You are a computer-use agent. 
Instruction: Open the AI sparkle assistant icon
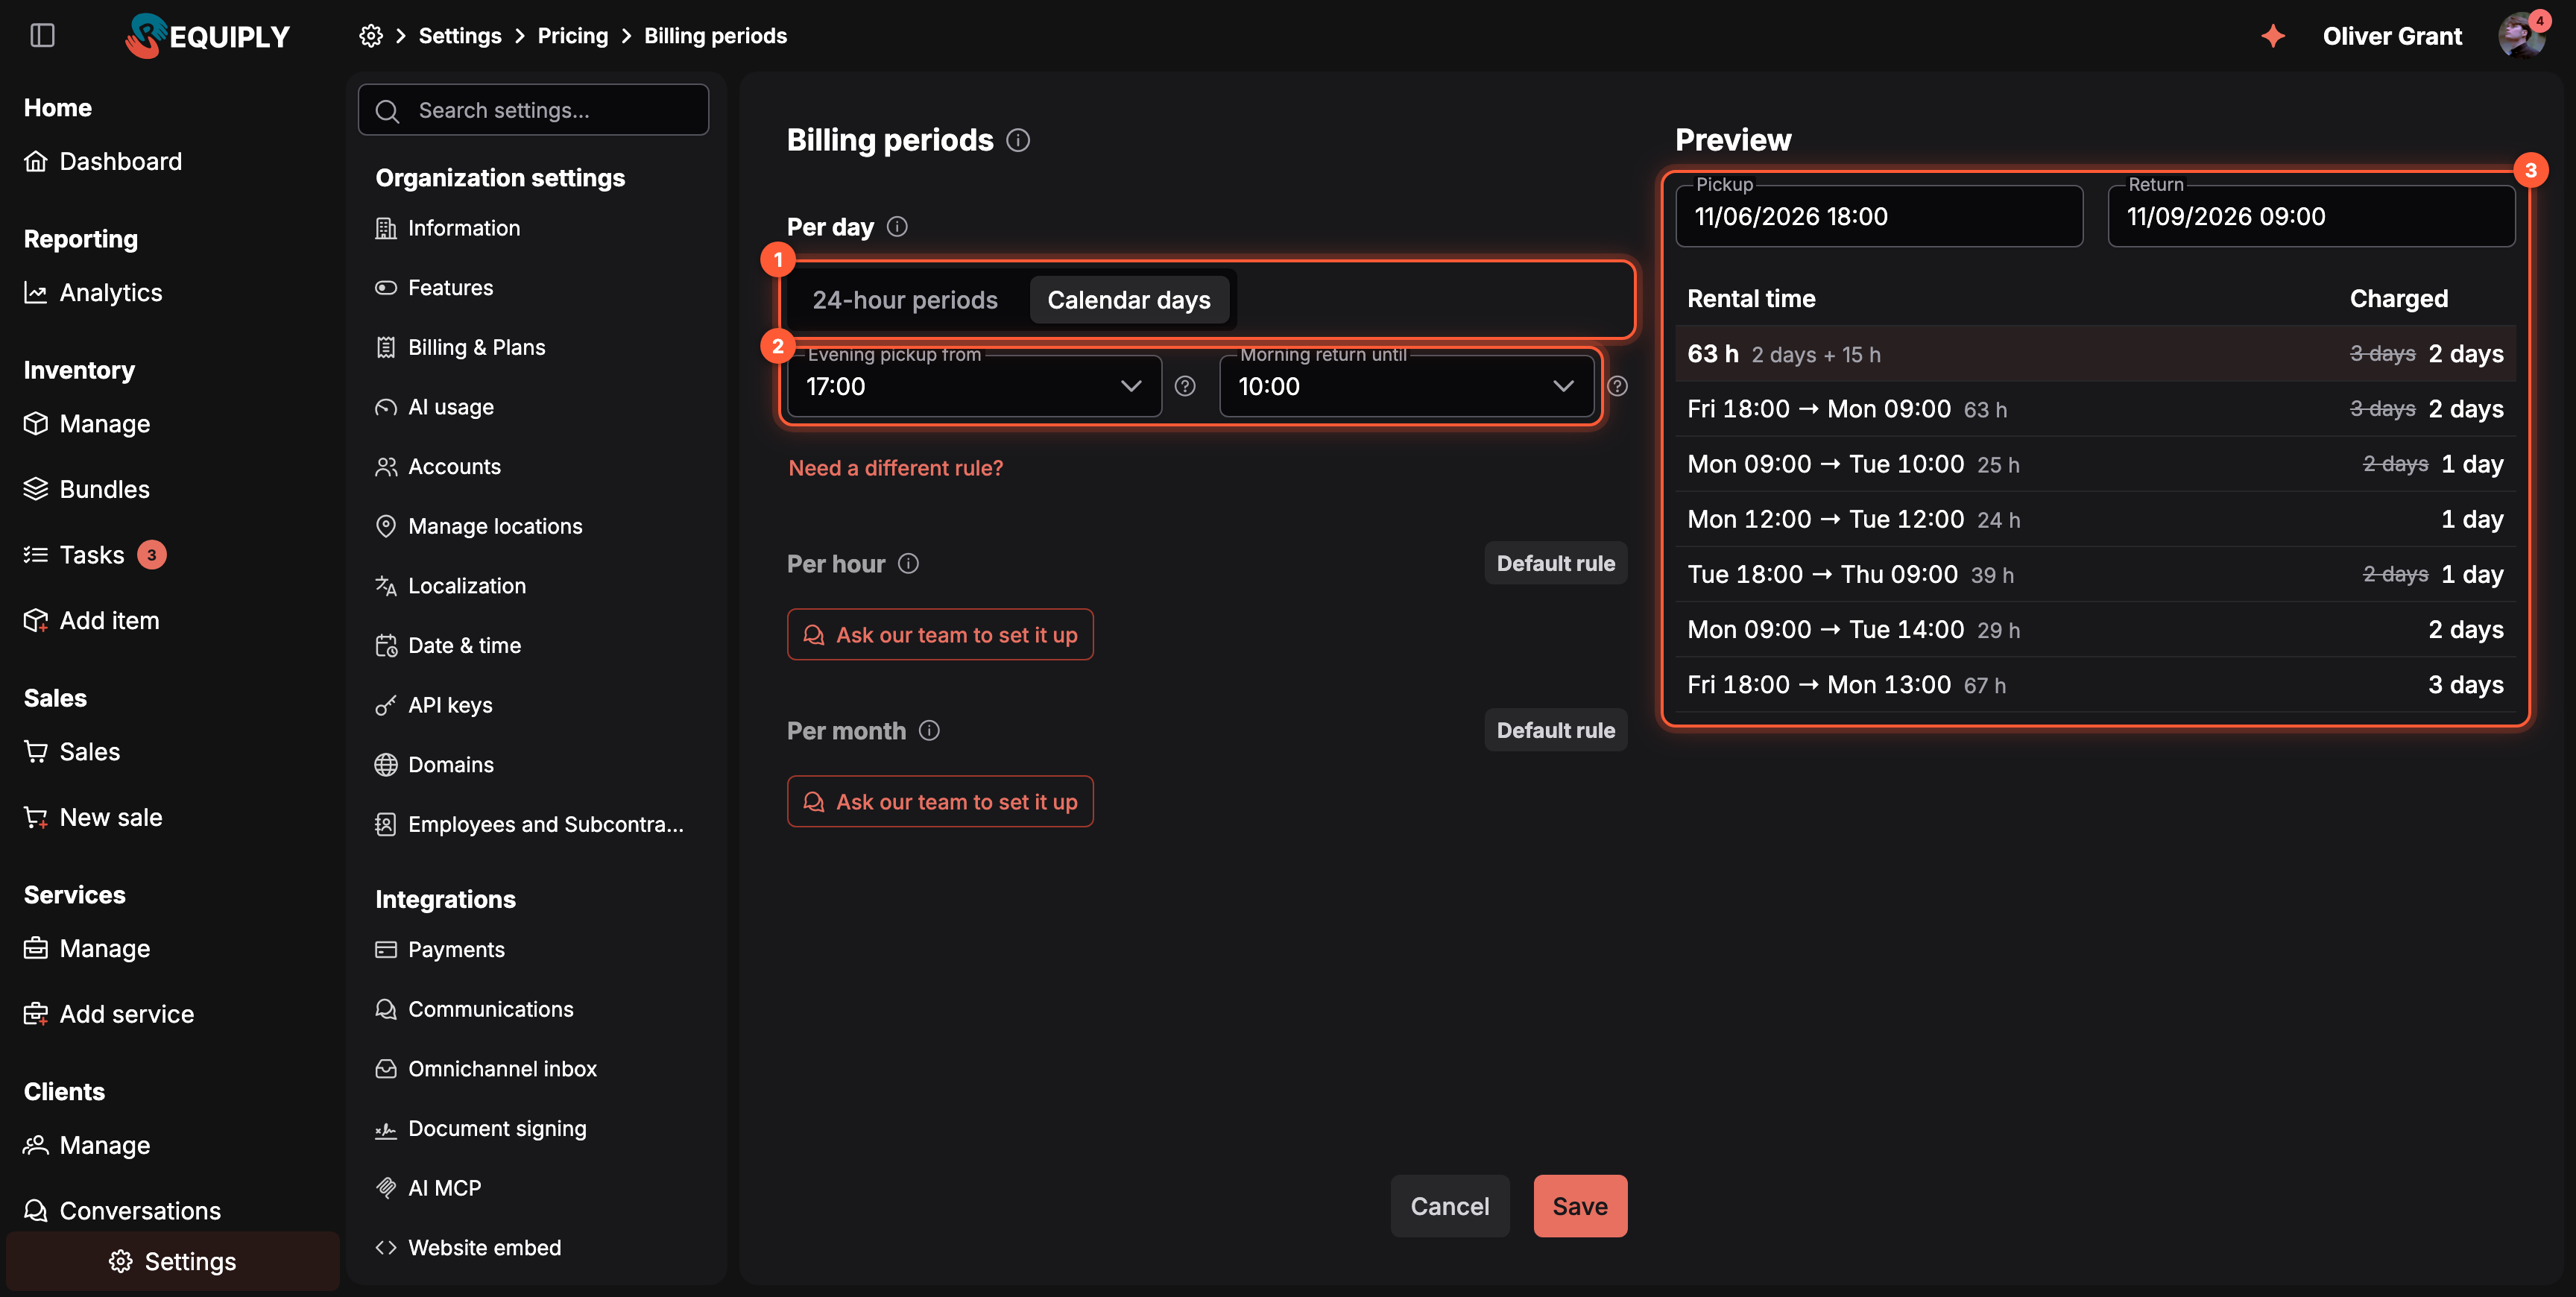(x=2273, y=36)
